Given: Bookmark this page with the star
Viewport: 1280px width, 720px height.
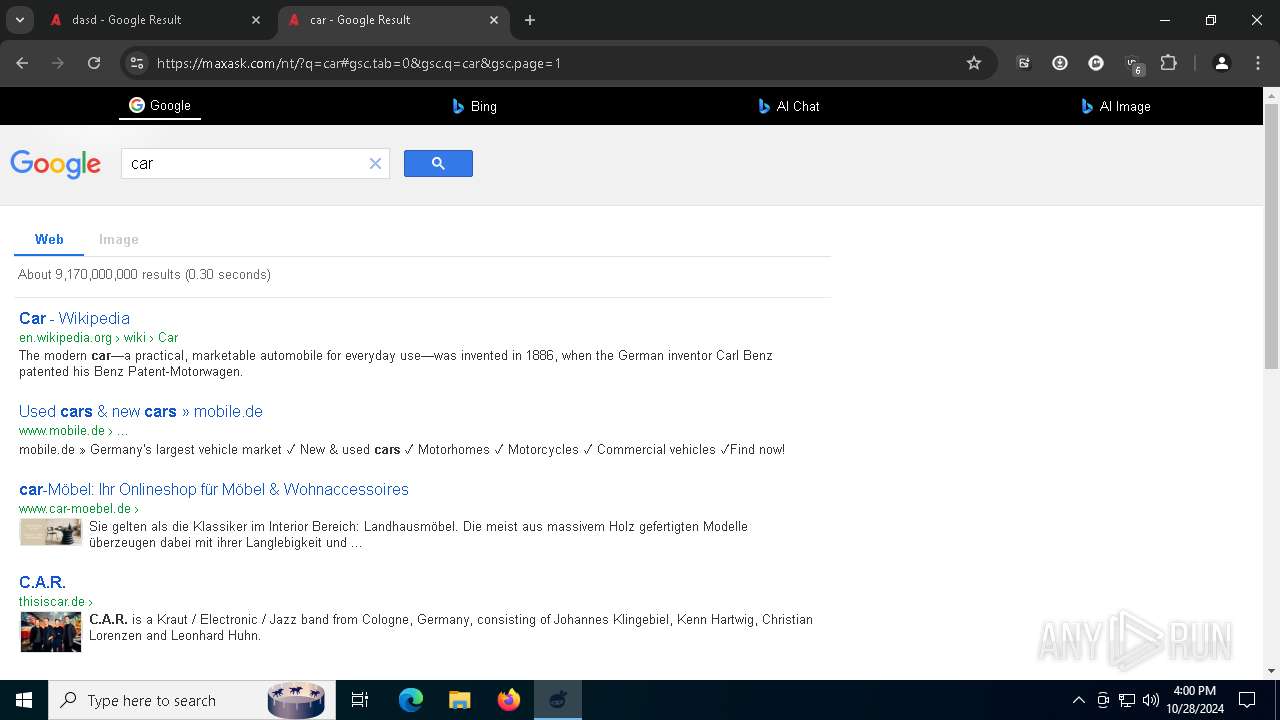Looking at the screenshot, I should click(974, 63).
